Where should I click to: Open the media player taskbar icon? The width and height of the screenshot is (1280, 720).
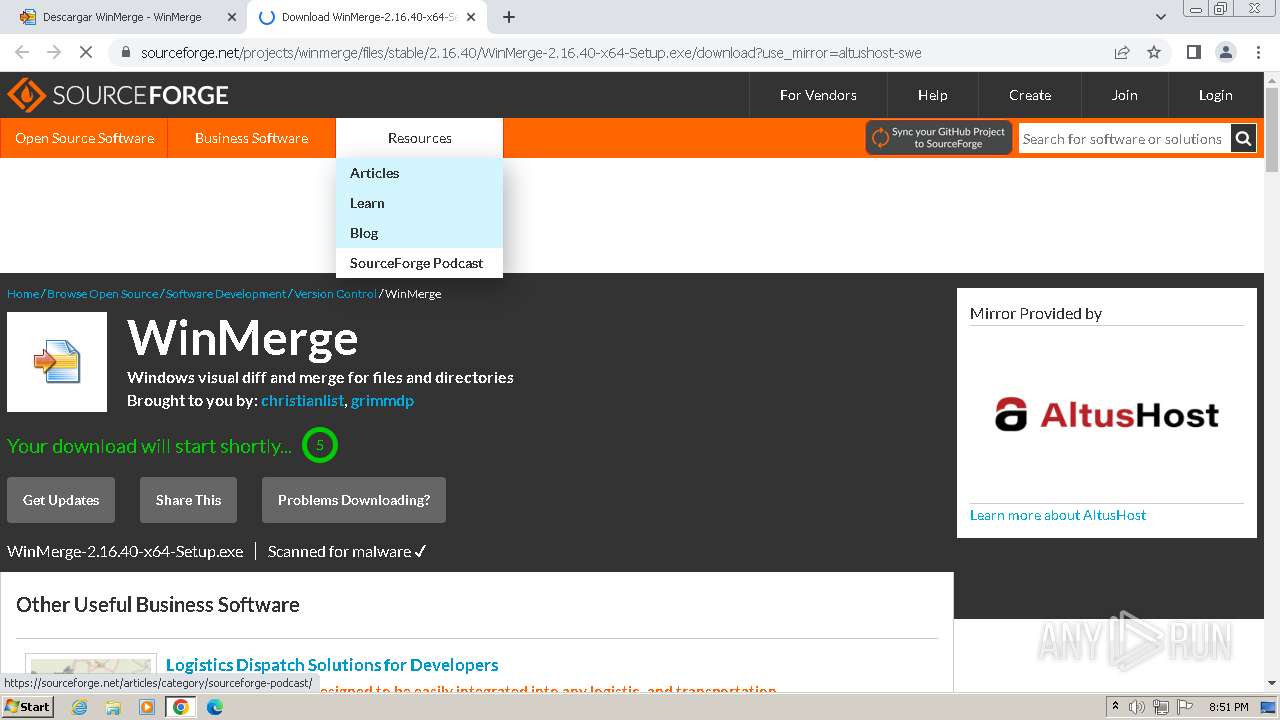(147, 707)
